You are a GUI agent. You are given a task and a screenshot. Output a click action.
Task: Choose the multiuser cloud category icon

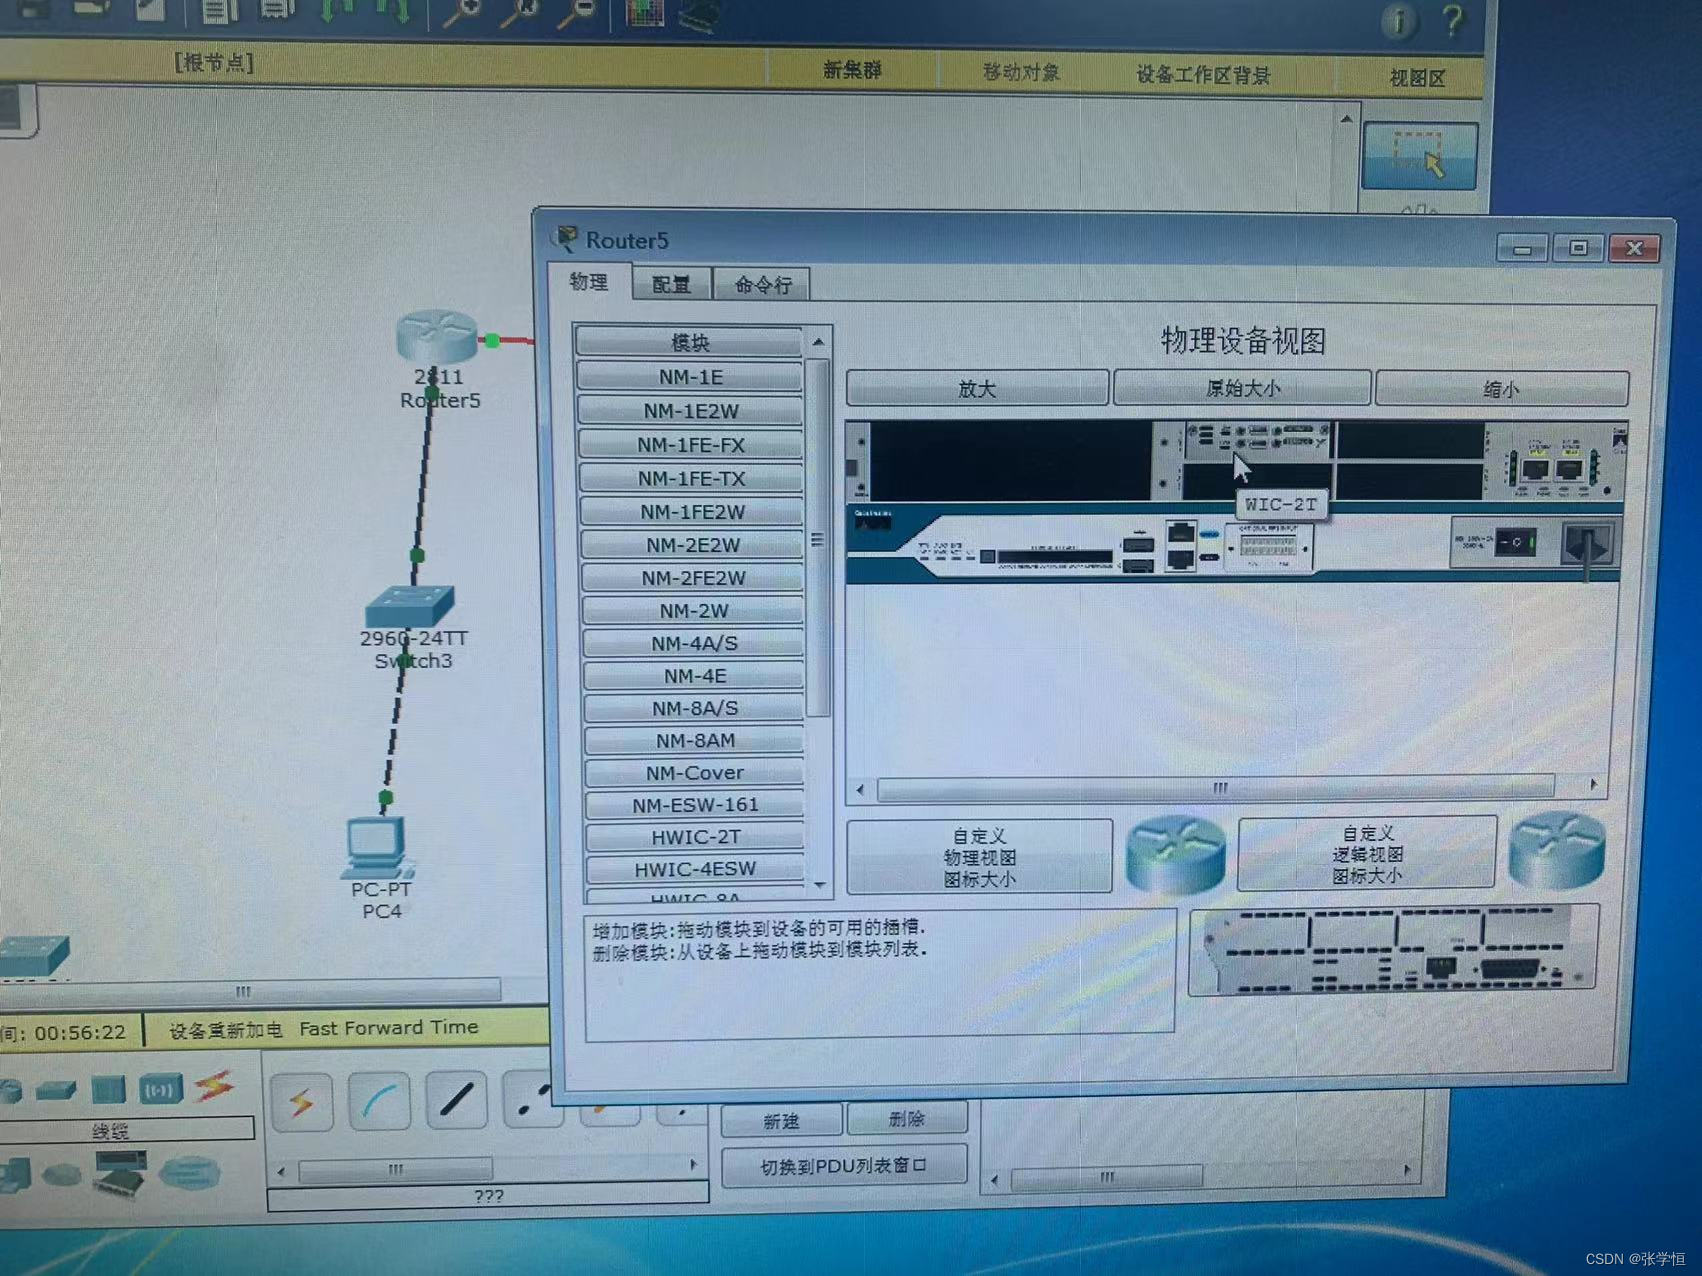[189, 1171]
